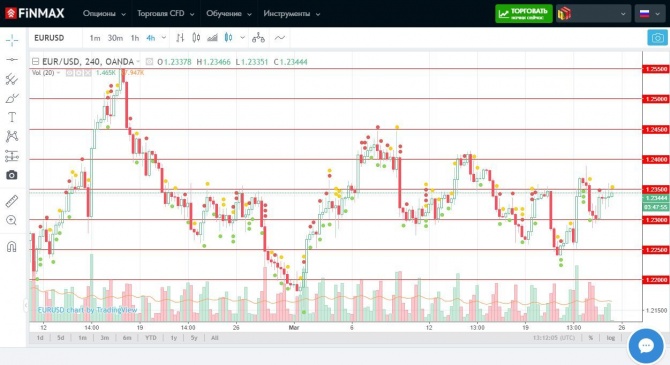Select the brush drawing tool

coord(12,98)
